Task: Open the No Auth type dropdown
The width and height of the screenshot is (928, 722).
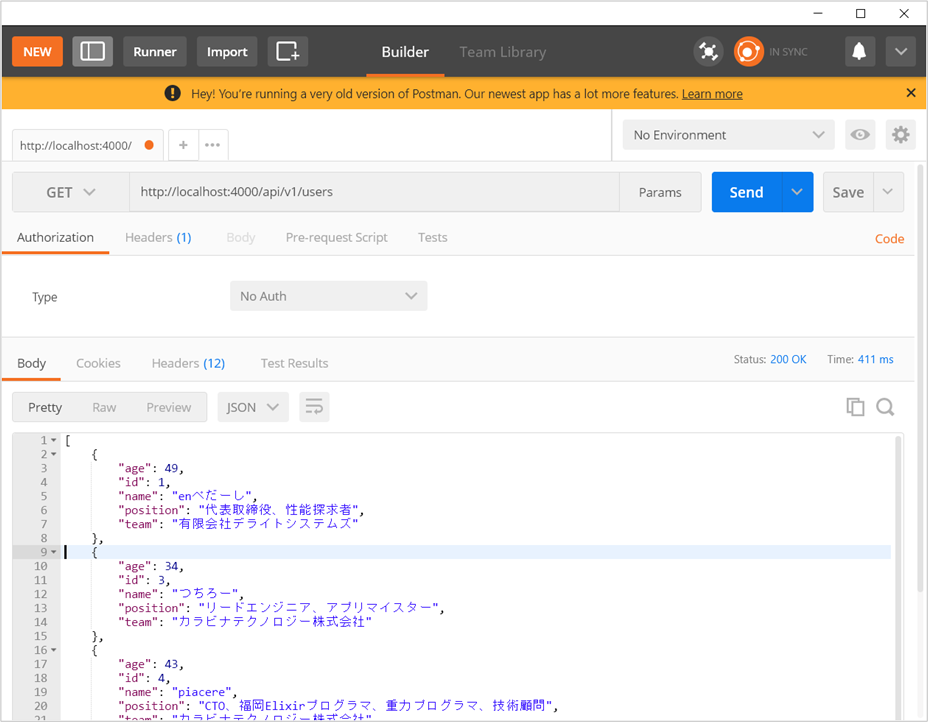Action: tap(328, 296)
